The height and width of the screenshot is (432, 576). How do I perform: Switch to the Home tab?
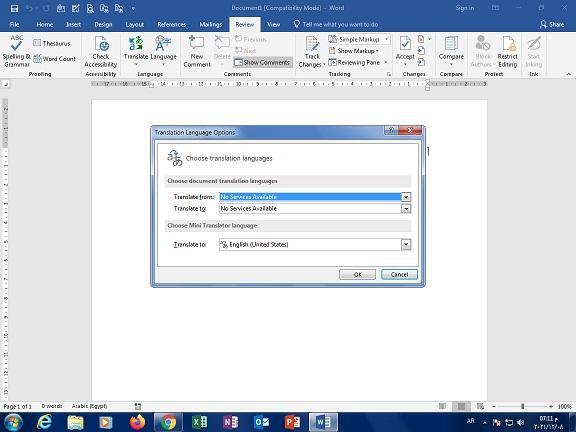tap(45, 25)
